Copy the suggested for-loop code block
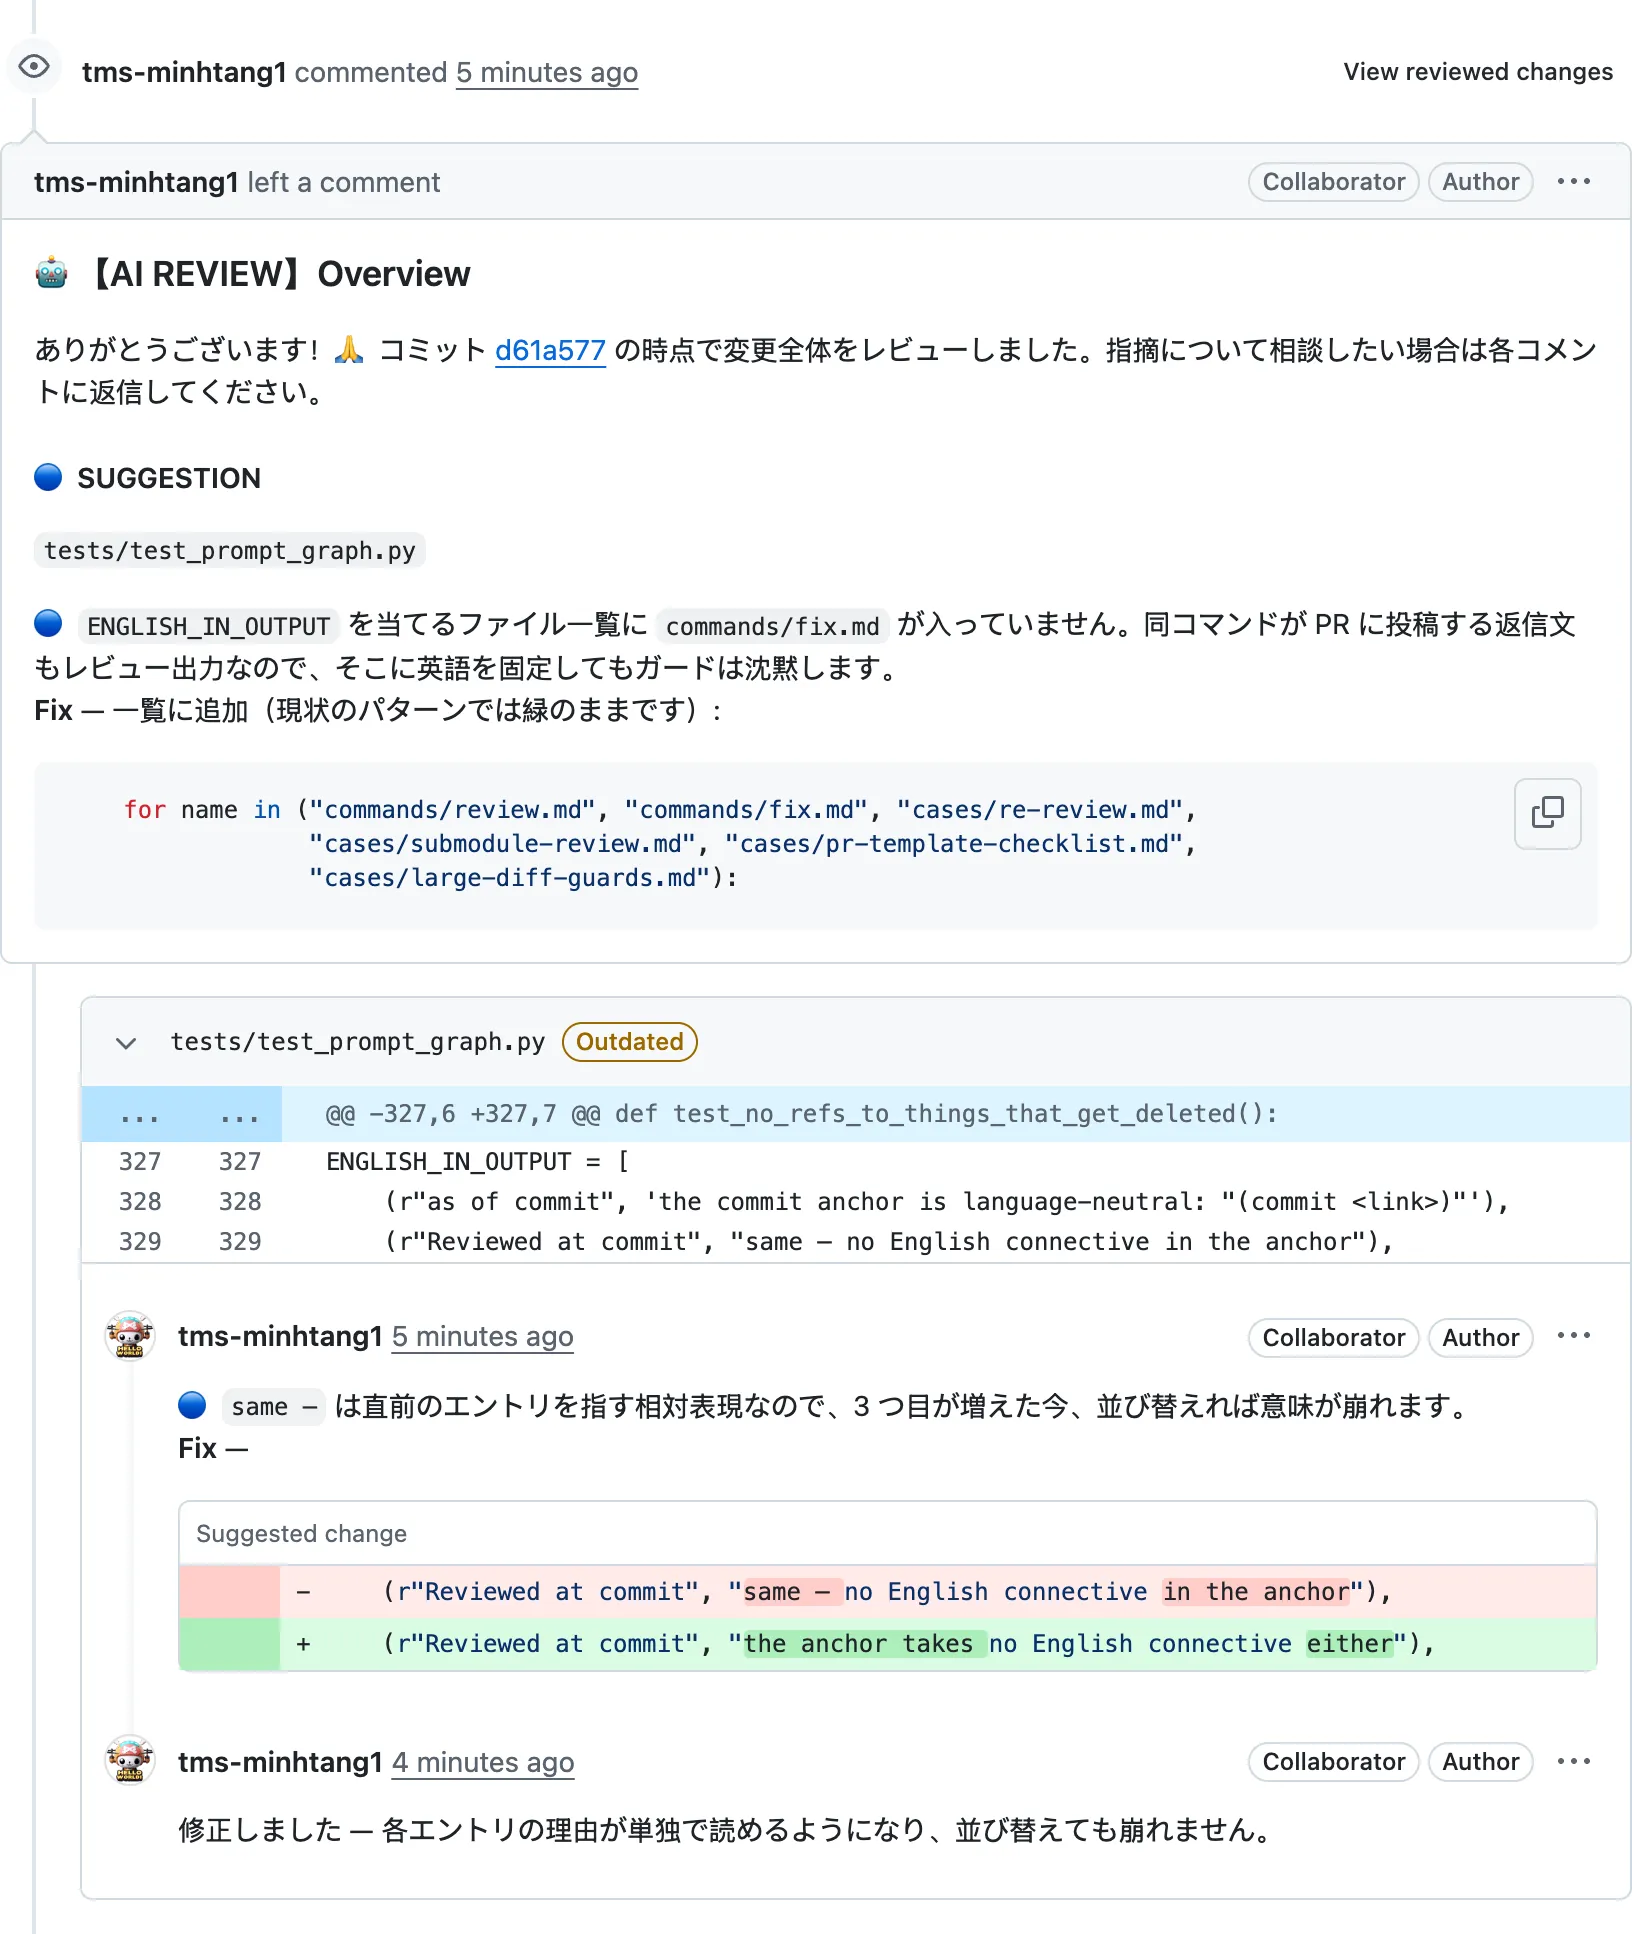 [x=1547, y=813]
